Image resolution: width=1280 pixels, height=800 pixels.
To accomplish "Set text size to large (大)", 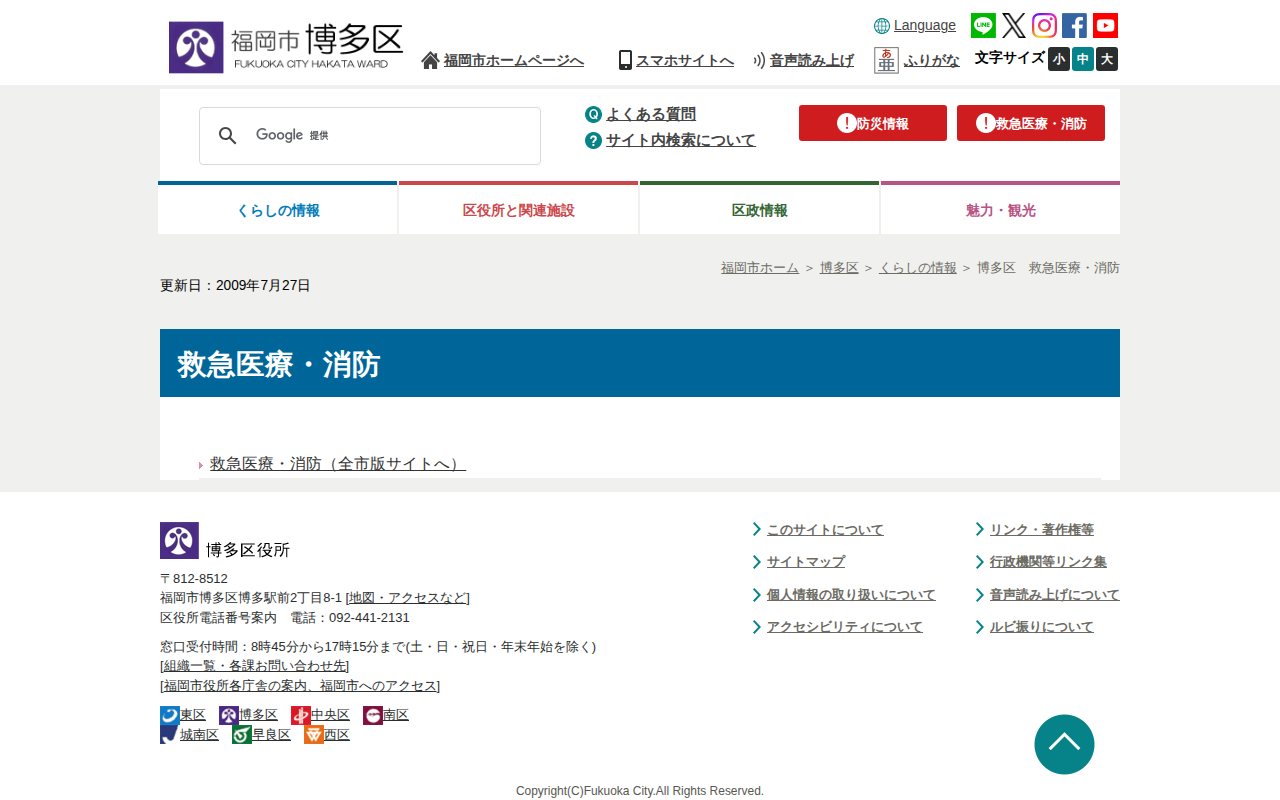I will click(x=1107, y=59).
